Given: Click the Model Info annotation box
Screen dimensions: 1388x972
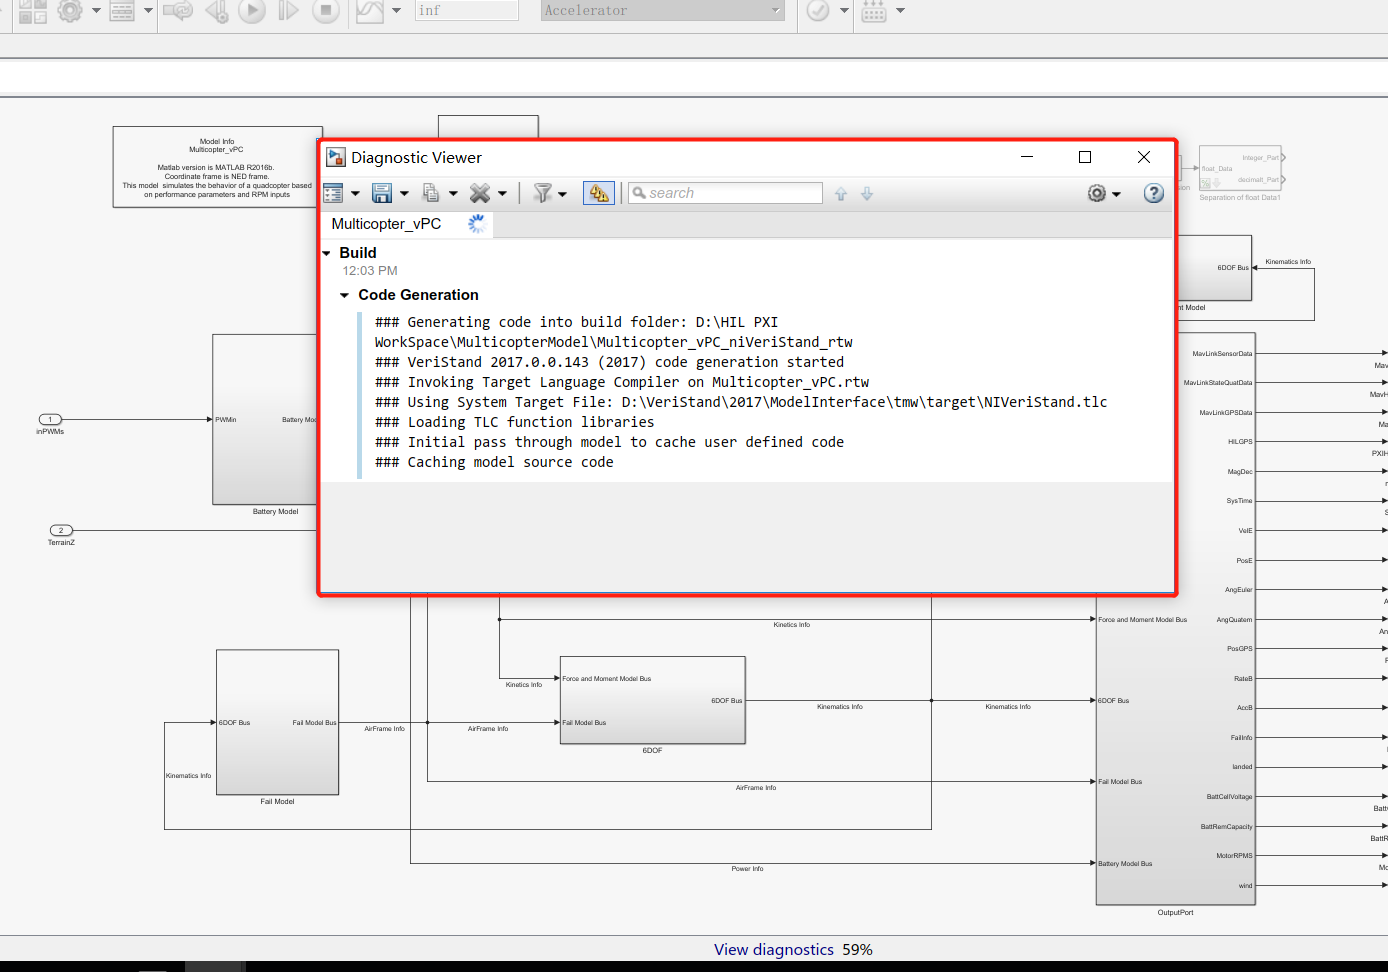Looking at the screenshot, I should 217,167.
